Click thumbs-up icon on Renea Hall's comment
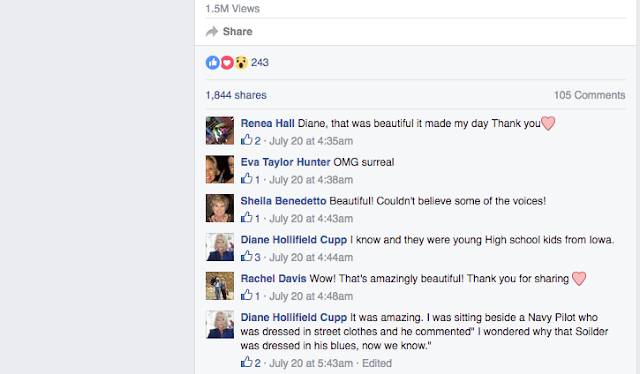 247,140
